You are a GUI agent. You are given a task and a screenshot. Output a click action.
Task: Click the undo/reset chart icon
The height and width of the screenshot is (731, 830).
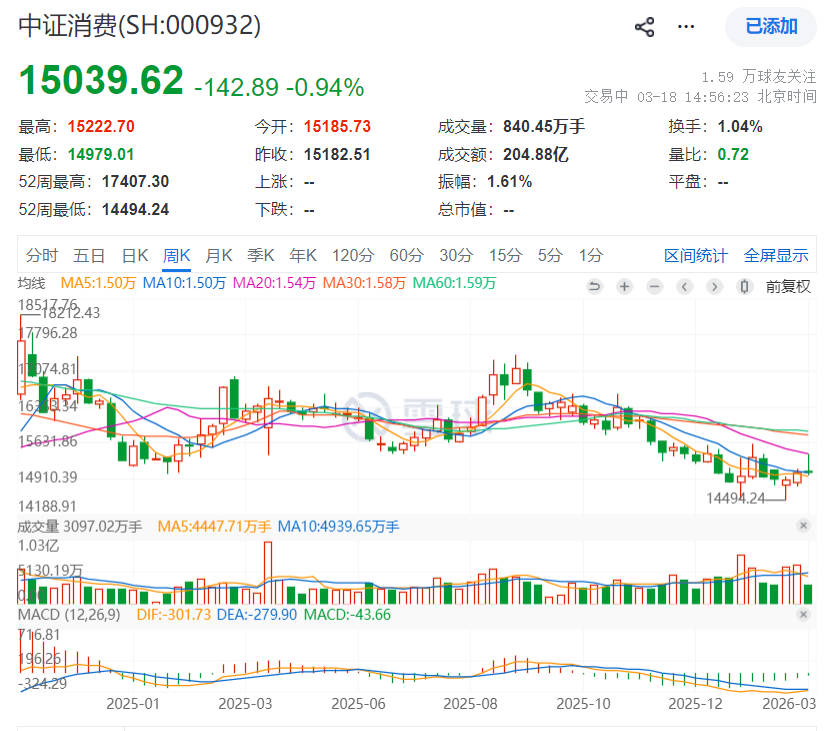(595, 286)
